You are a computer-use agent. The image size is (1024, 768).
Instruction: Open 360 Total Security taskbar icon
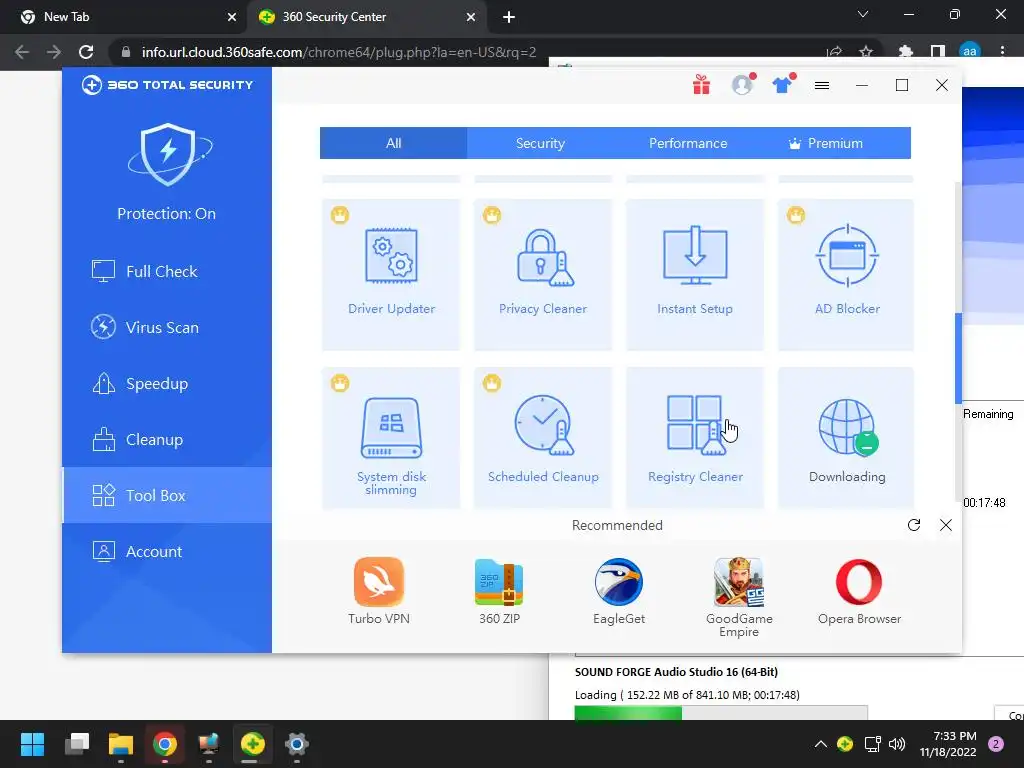pos(253,744)
